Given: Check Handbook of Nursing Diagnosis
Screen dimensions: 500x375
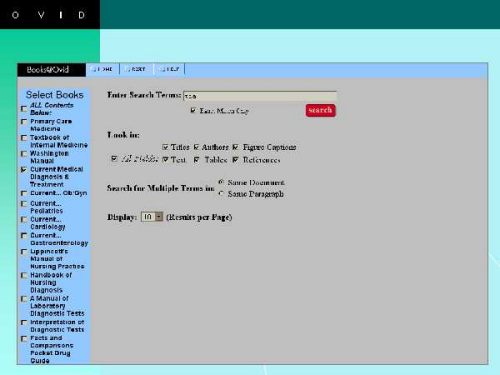Looking at the screenshot, I should pyautogui.click(x=24, y=275).
